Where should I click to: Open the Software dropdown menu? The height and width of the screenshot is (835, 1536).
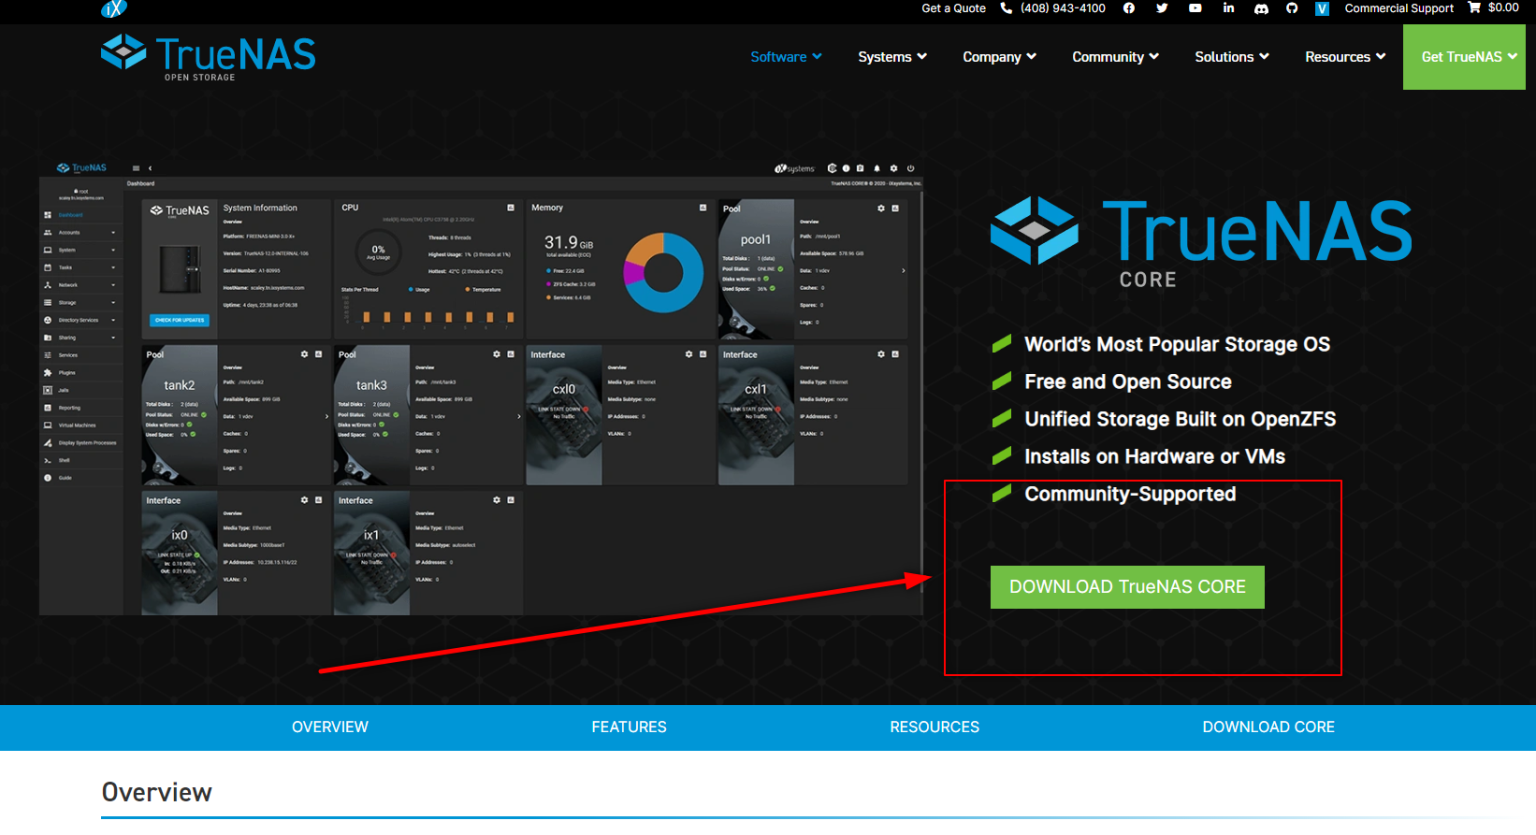786,57
